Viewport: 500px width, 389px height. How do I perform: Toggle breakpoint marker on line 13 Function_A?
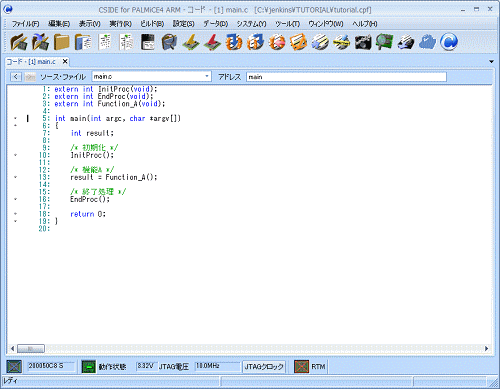(15, 177)
